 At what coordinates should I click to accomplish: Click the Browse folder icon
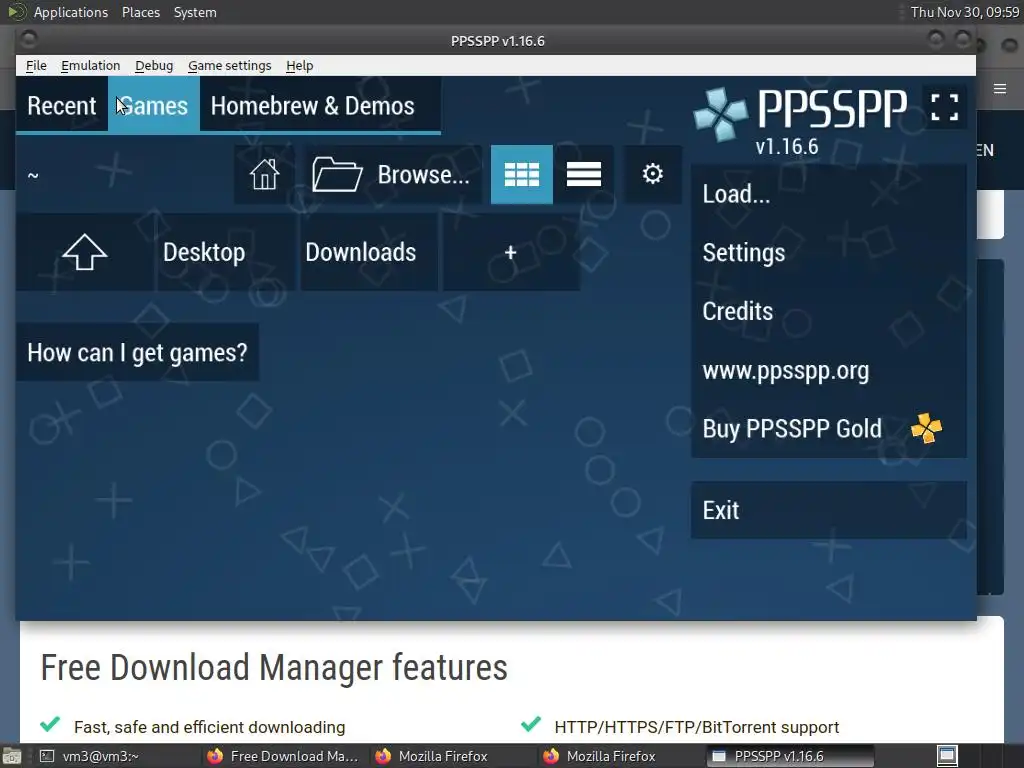click(x=337, y=174)
